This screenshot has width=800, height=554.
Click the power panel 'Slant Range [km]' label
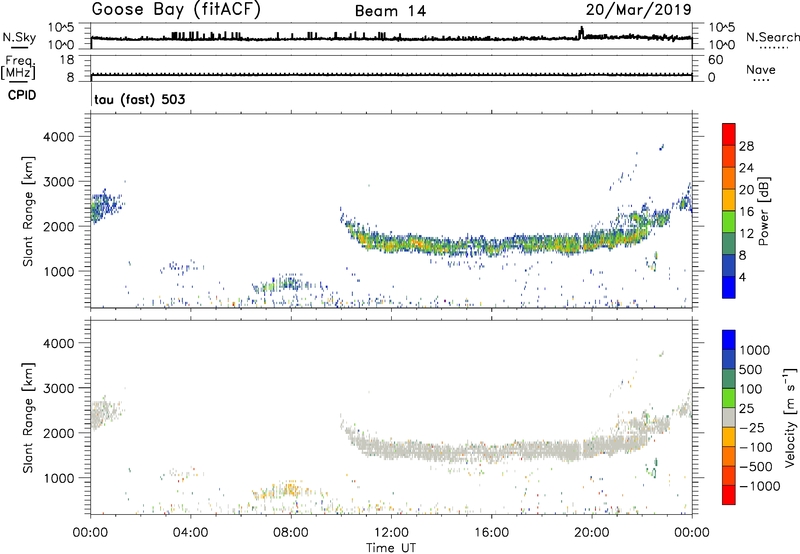point(28,211)
